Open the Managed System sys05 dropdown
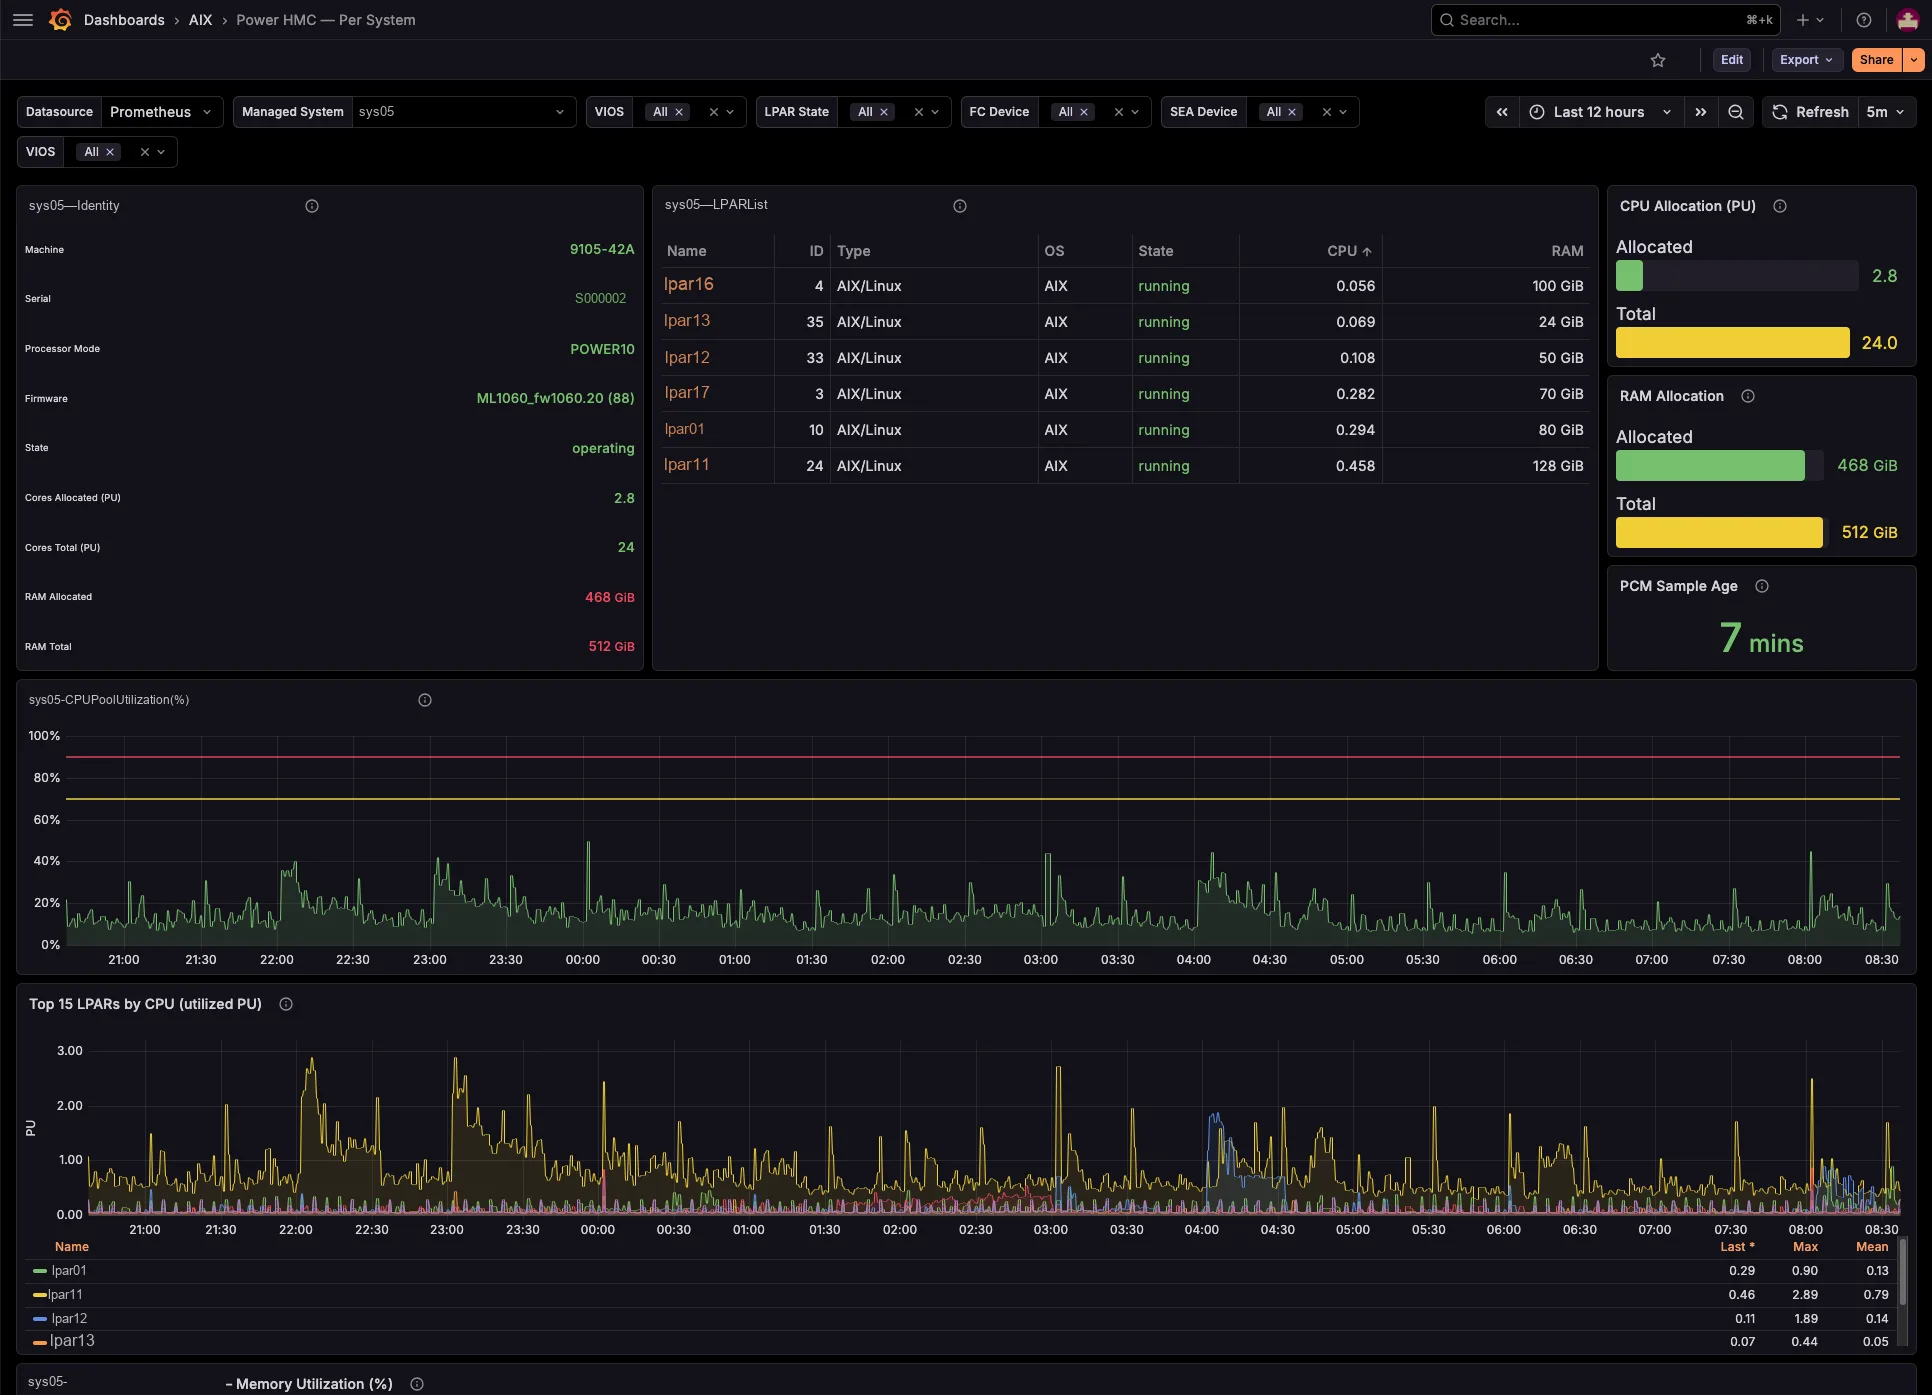Viewport: 1932px width, 1395px height. pos(463,112)
